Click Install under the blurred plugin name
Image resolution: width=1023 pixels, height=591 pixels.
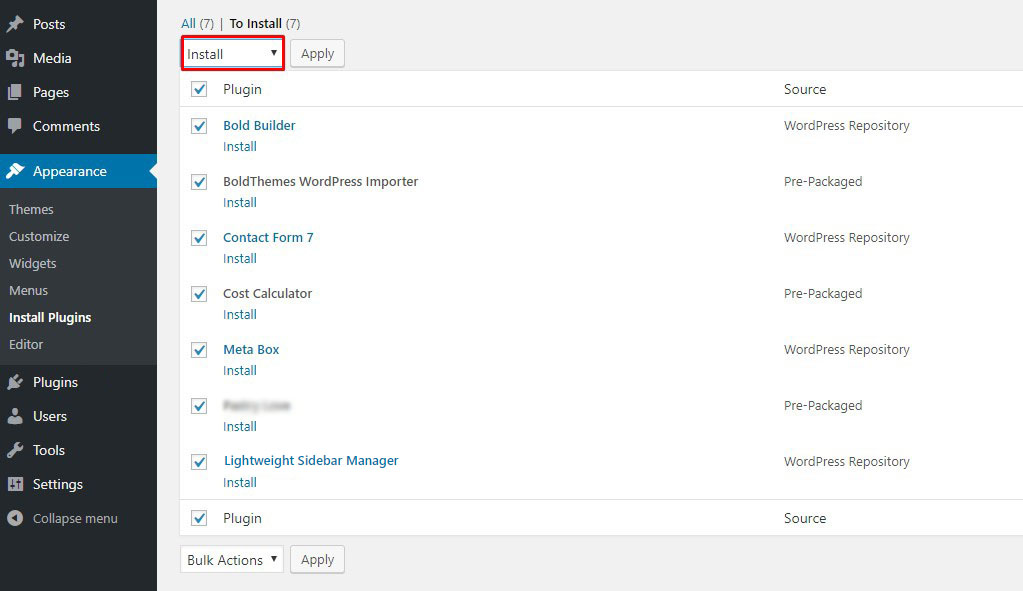pos(240,427)
